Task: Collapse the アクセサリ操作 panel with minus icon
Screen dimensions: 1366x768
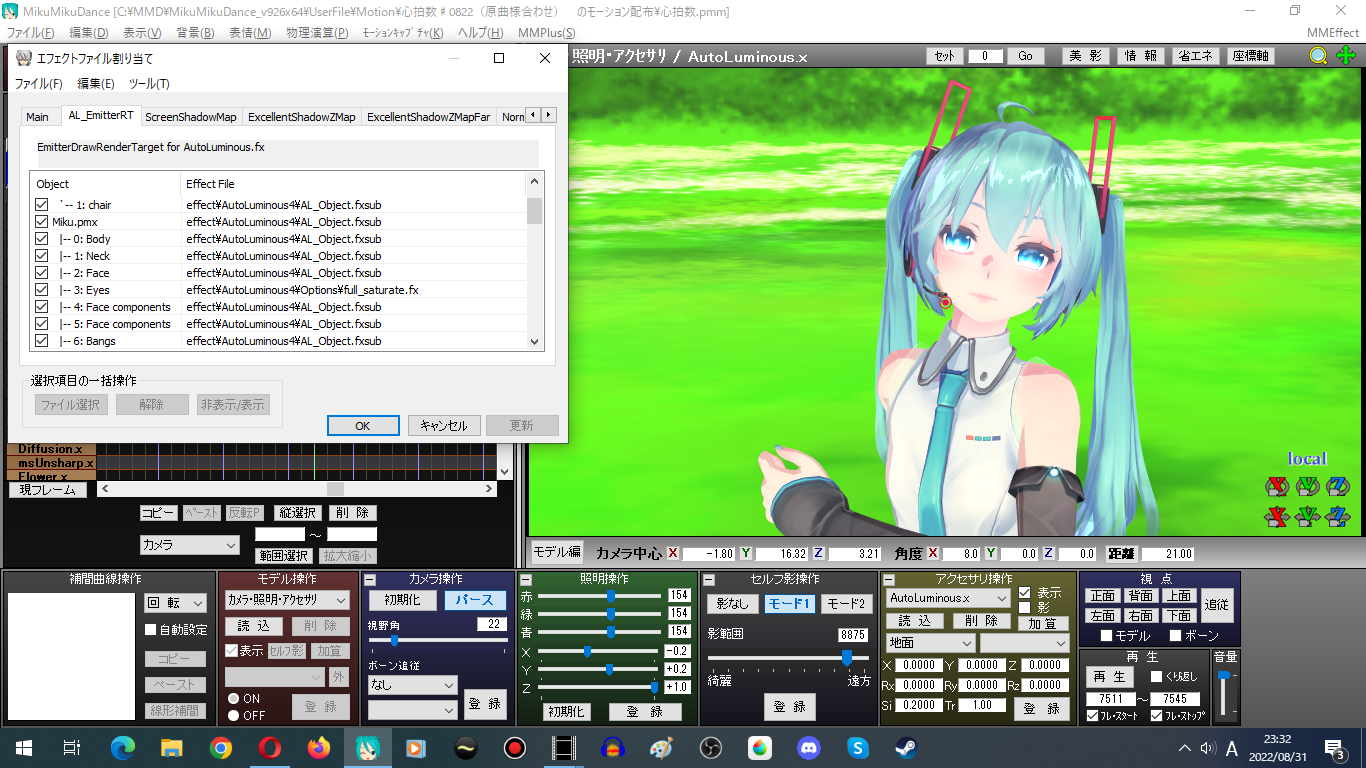Action: (x=889, y=580)
